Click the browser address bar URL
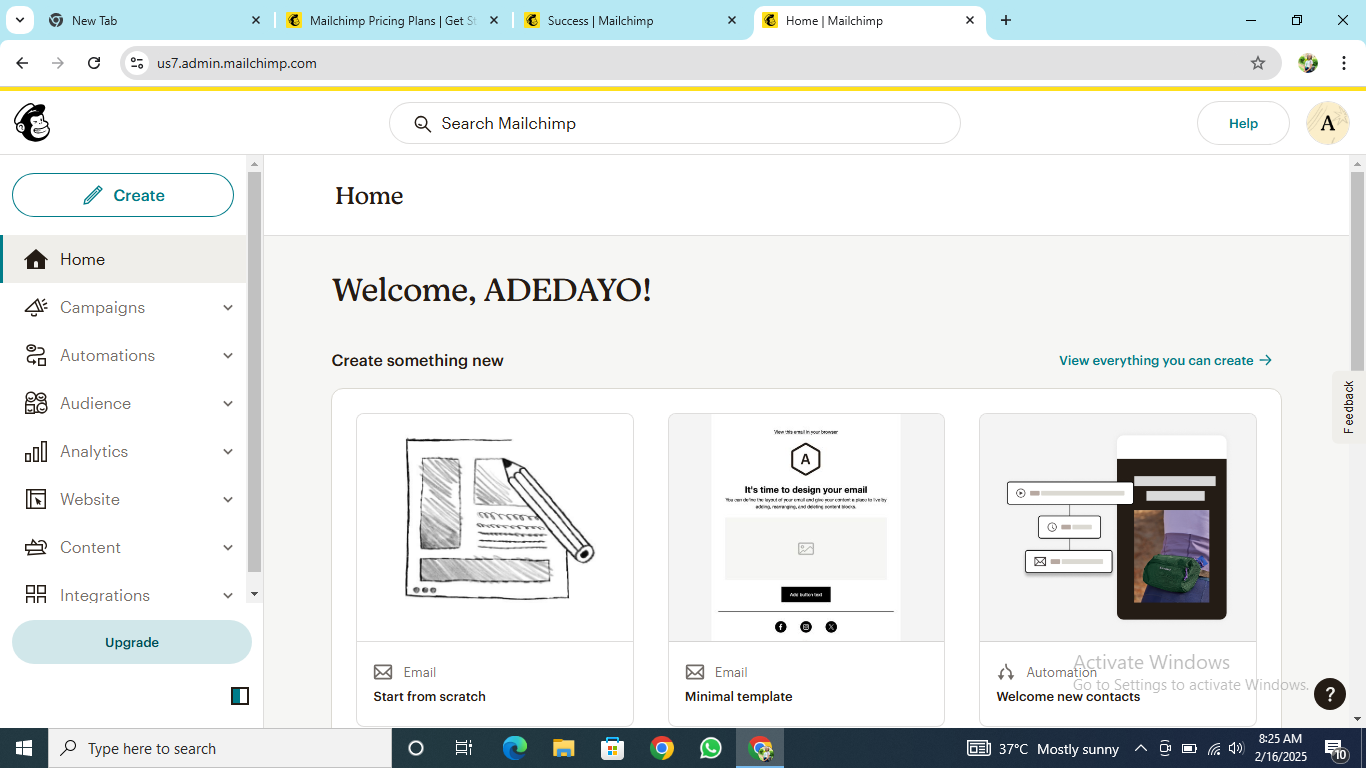1366x768 pixels. (x=237, y=63)
